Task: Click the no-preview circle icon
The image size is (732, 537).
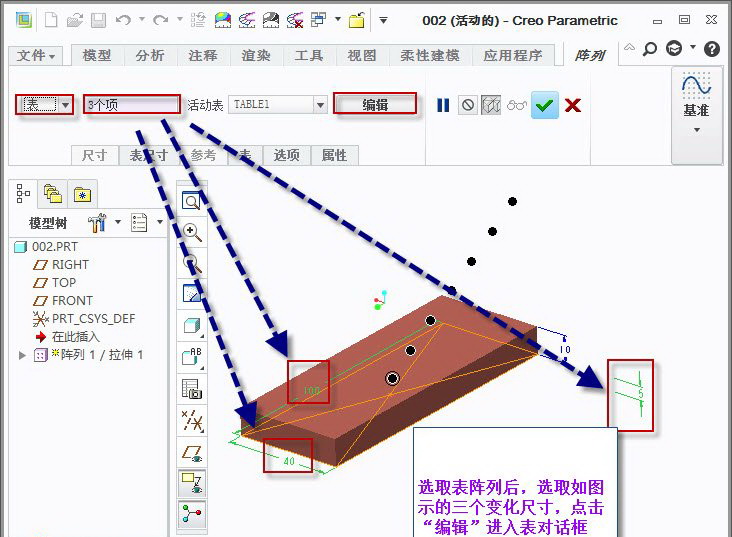Action: click(467, 105)
